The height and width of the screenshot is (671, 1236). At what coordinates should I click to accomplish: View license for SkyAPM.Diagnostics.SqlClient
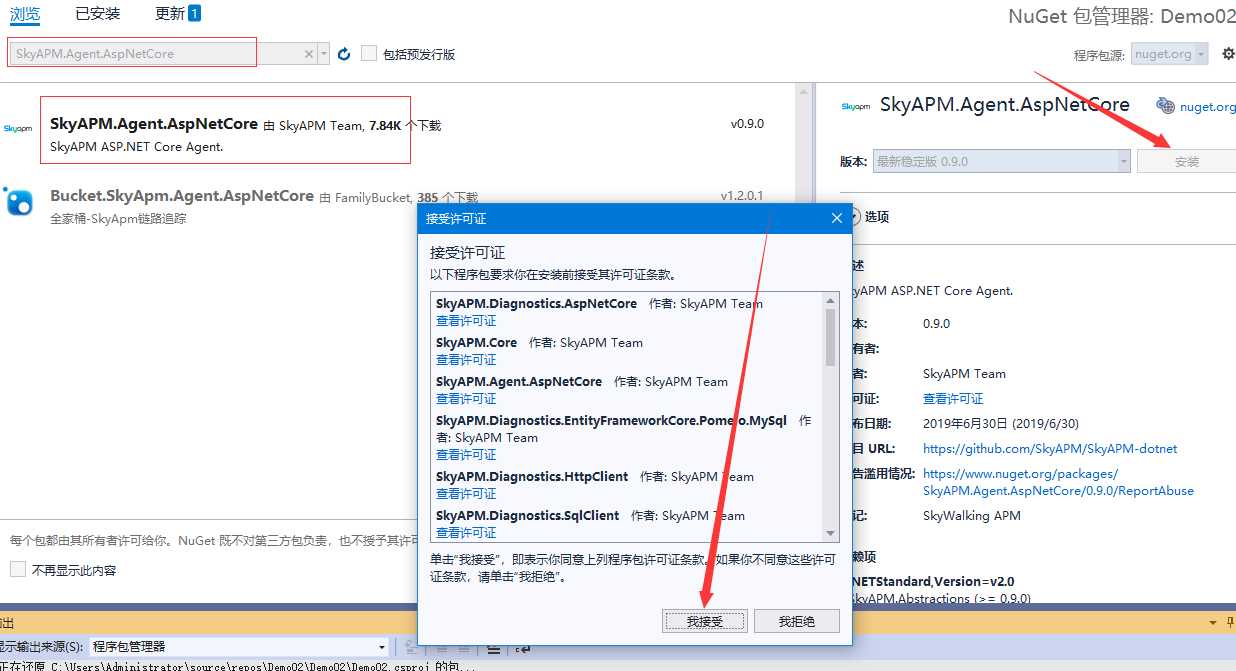(x=466, y=533)
